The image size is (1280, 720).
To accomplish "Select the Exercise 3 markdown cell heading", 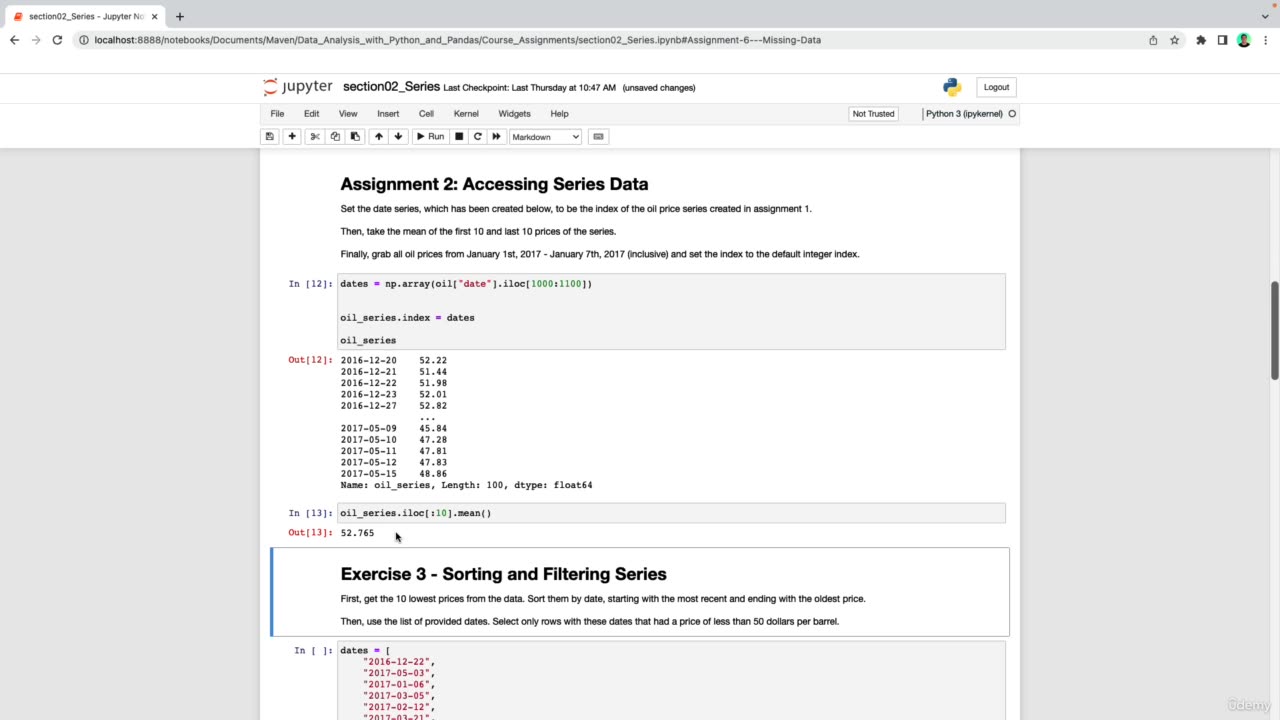I will (x=503, y=574).
